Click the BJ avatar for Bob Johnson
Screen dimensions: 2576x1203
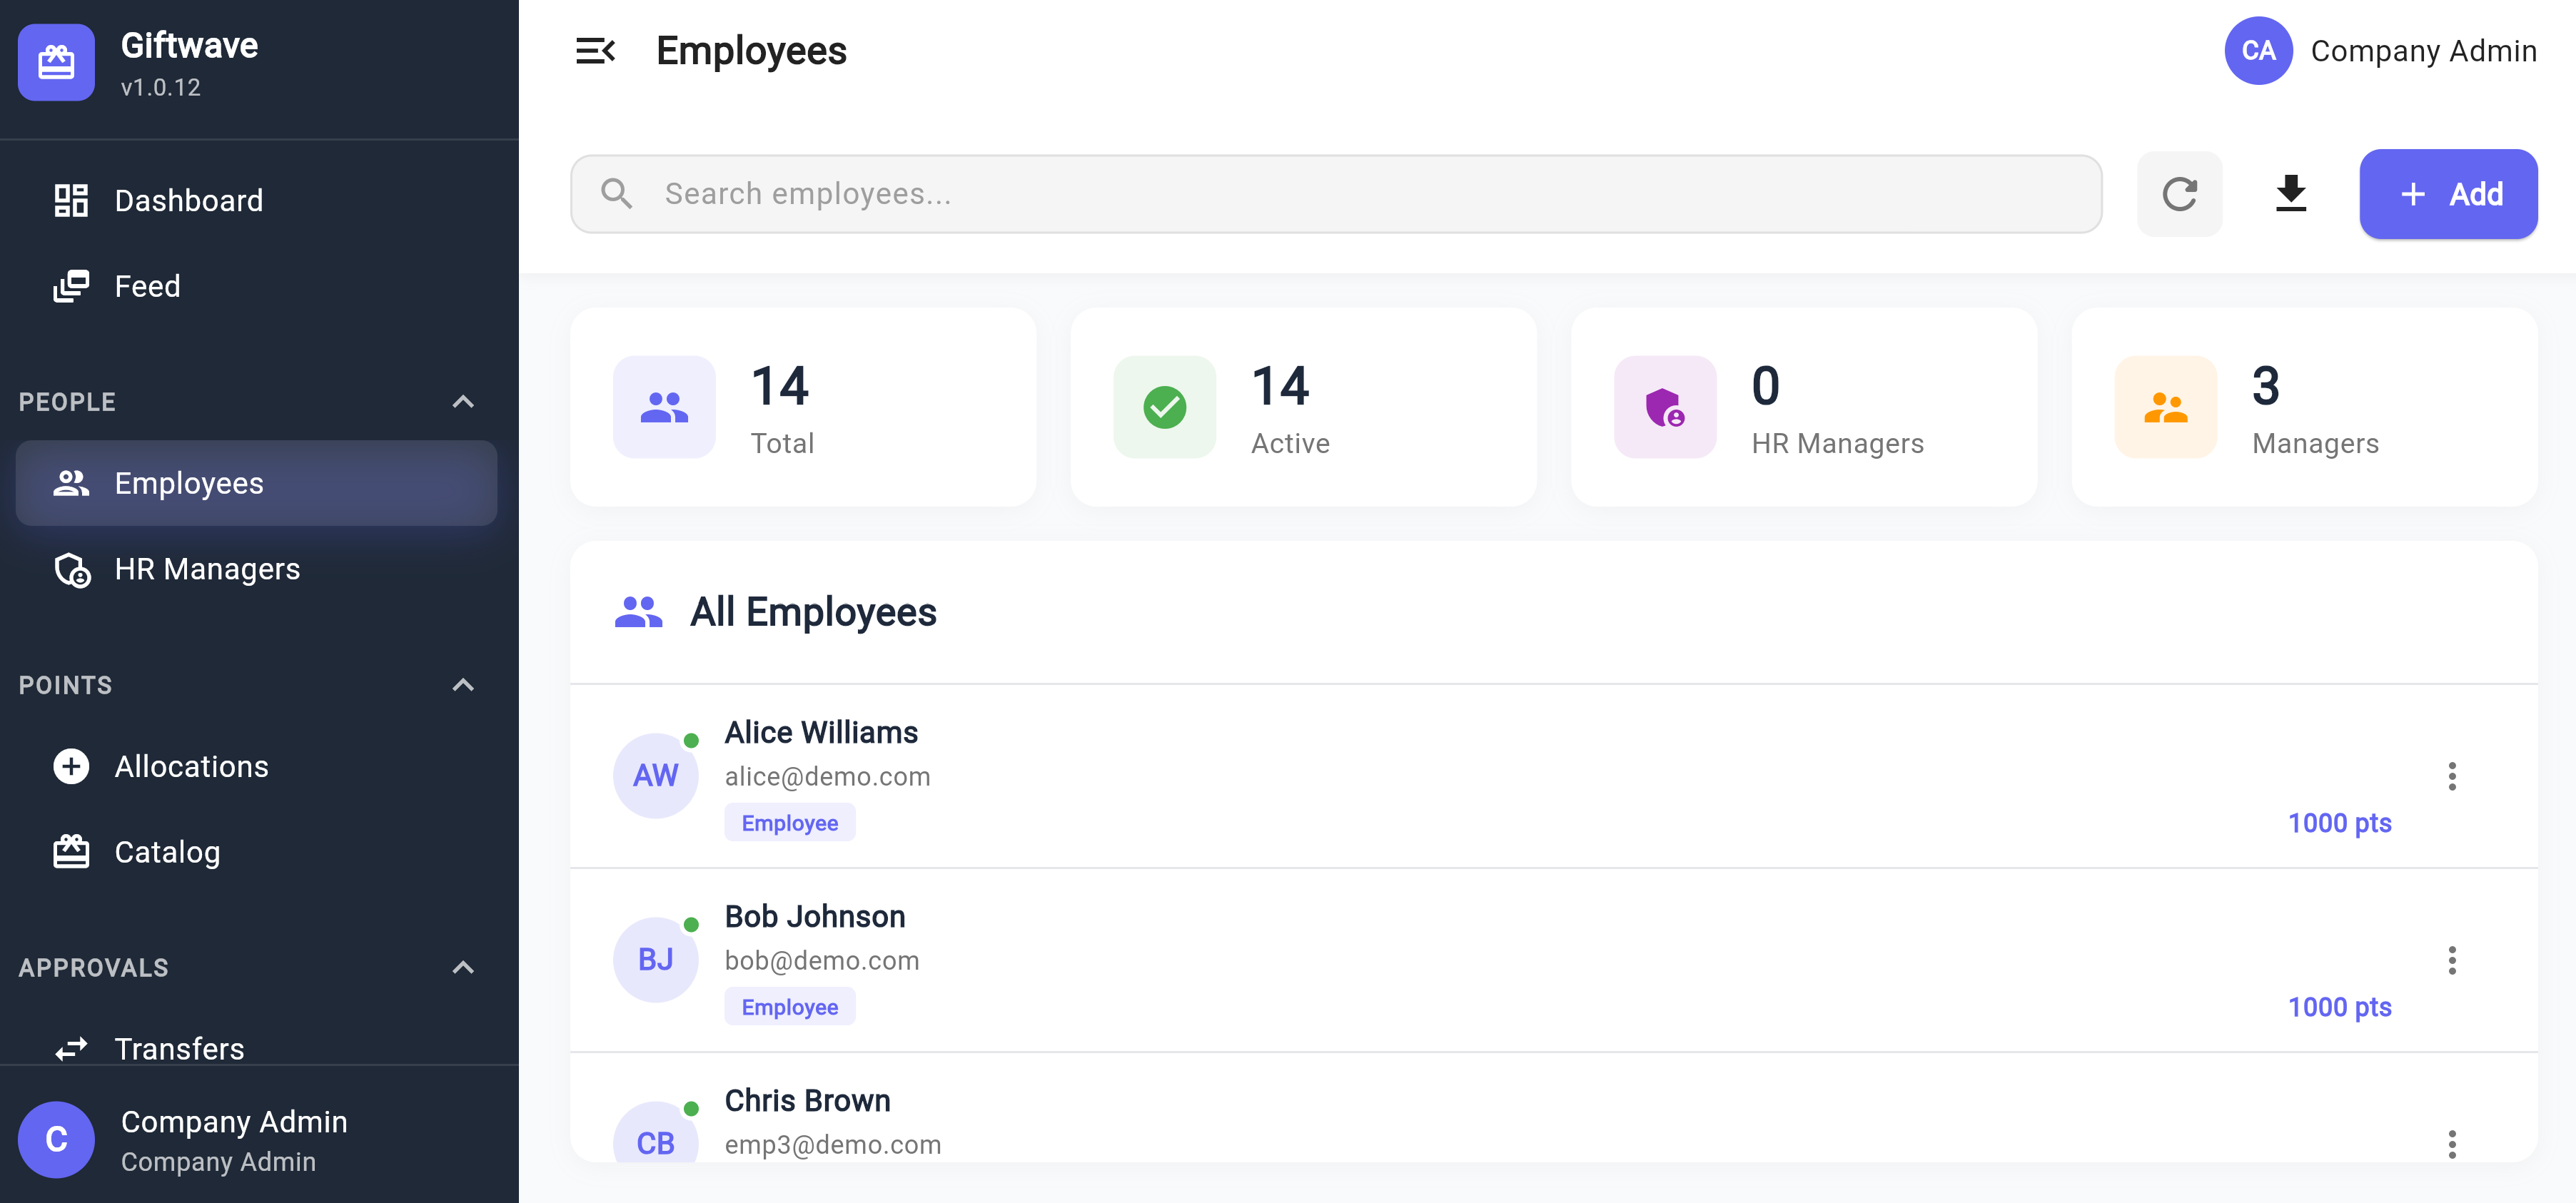coord(655,960)
